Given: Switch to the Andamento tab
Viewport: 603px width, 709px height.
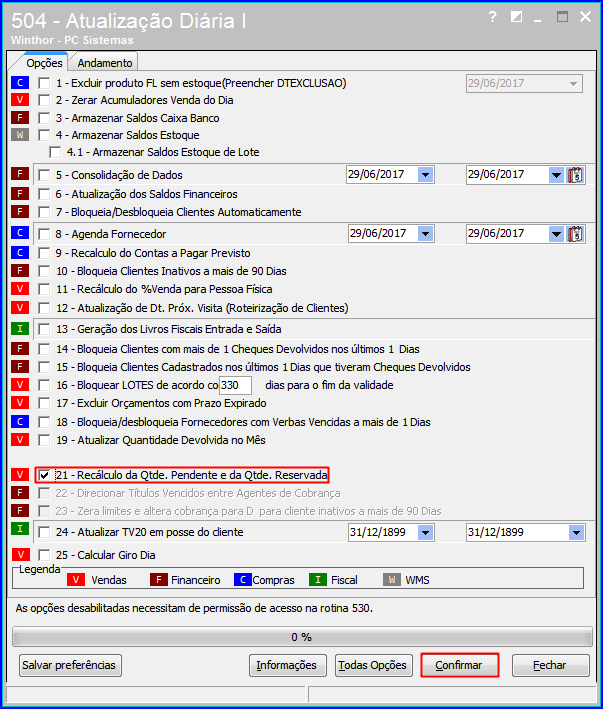Looking at the screenshot, I should tap(104, 63).
